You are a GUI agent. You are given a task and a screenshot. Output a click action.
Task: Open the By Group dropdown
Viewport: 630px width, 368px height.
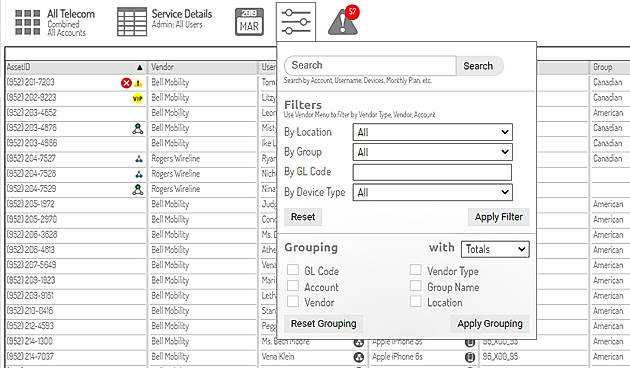point(433,152)
